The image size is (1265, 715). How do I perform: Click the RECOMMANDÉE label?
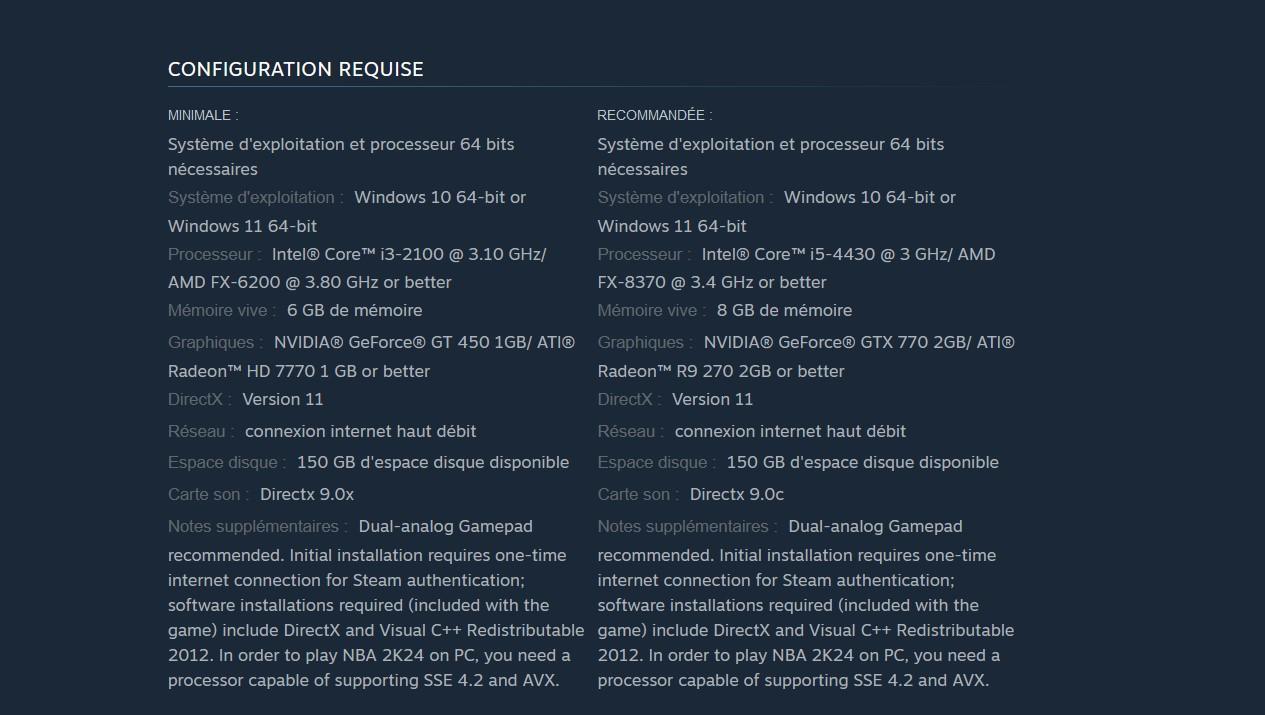654,115
